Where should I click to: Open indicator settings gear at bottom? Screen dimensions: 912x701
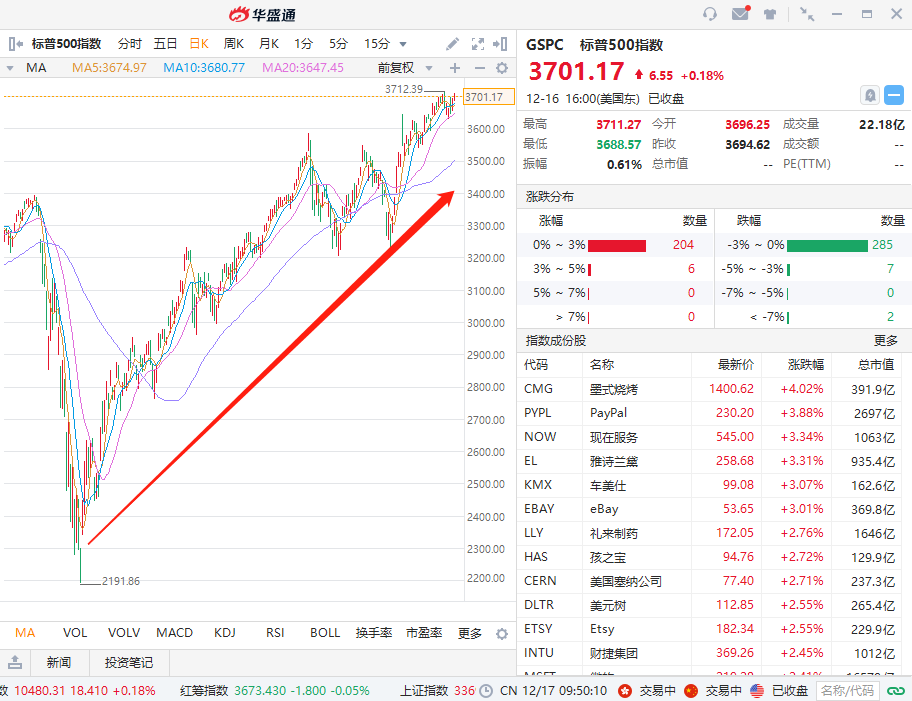pyautogui.click(x=501, y=634)
